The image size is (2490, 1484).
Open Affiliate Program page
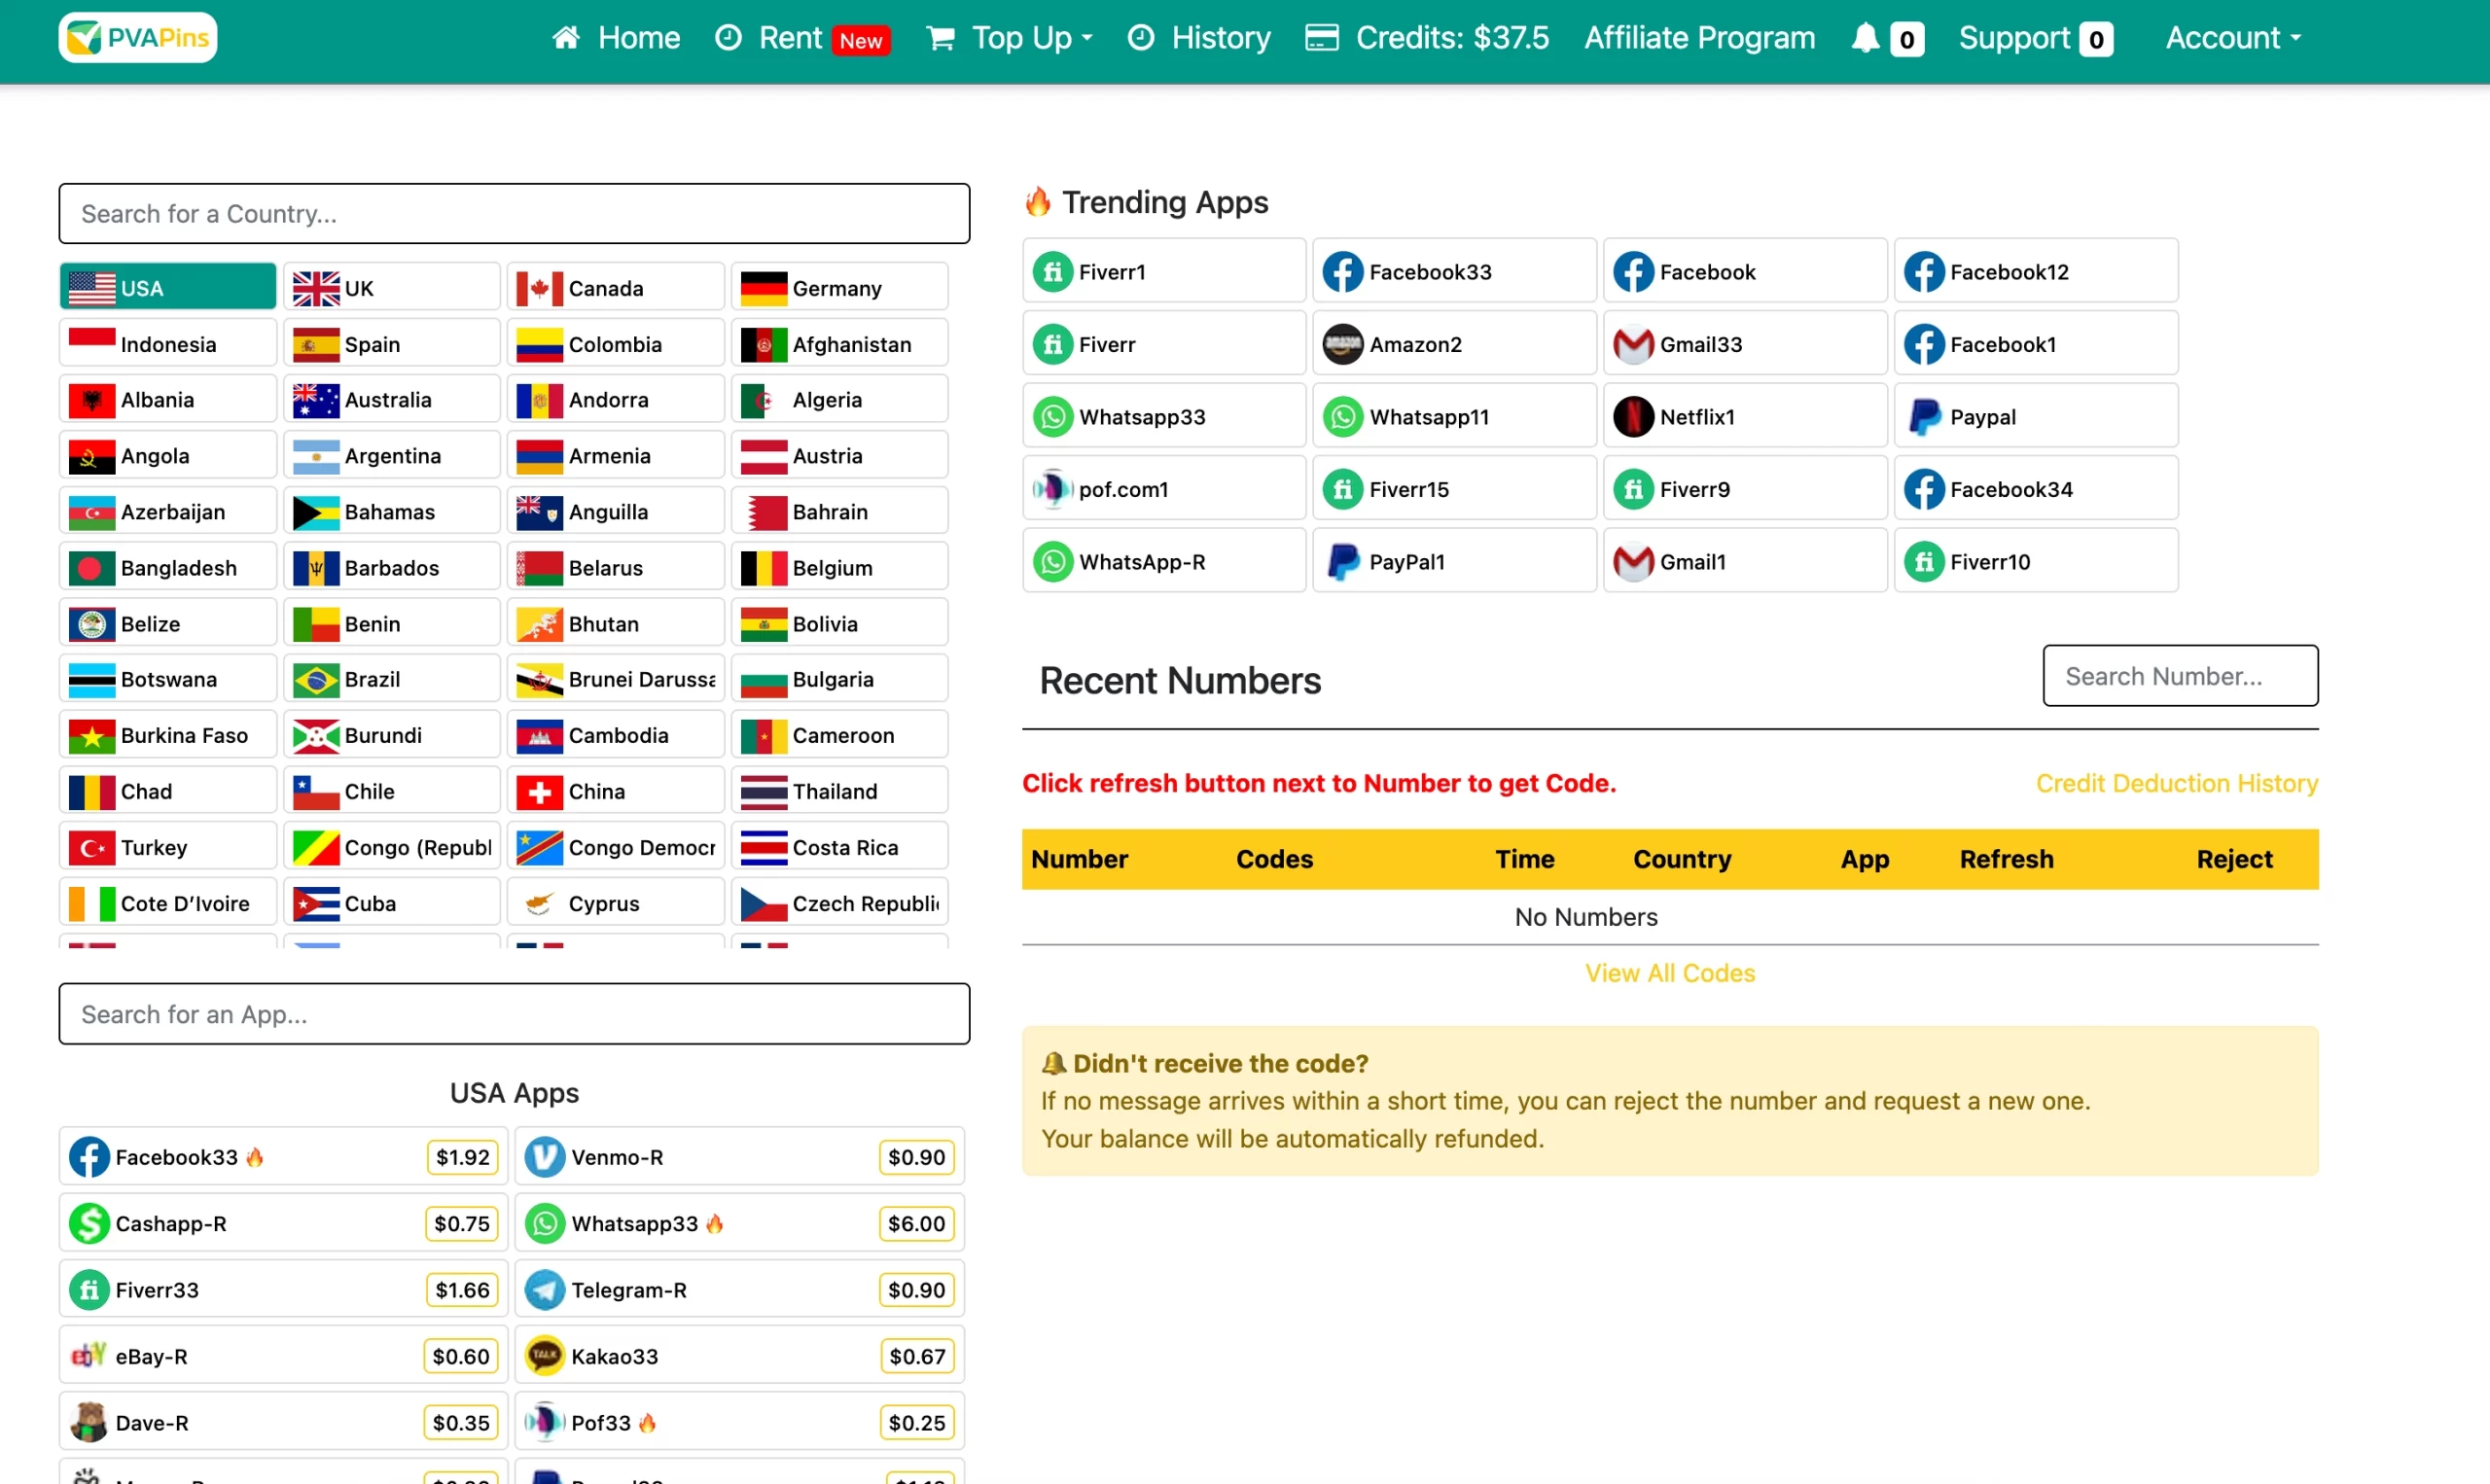[x=1699, y=38]
